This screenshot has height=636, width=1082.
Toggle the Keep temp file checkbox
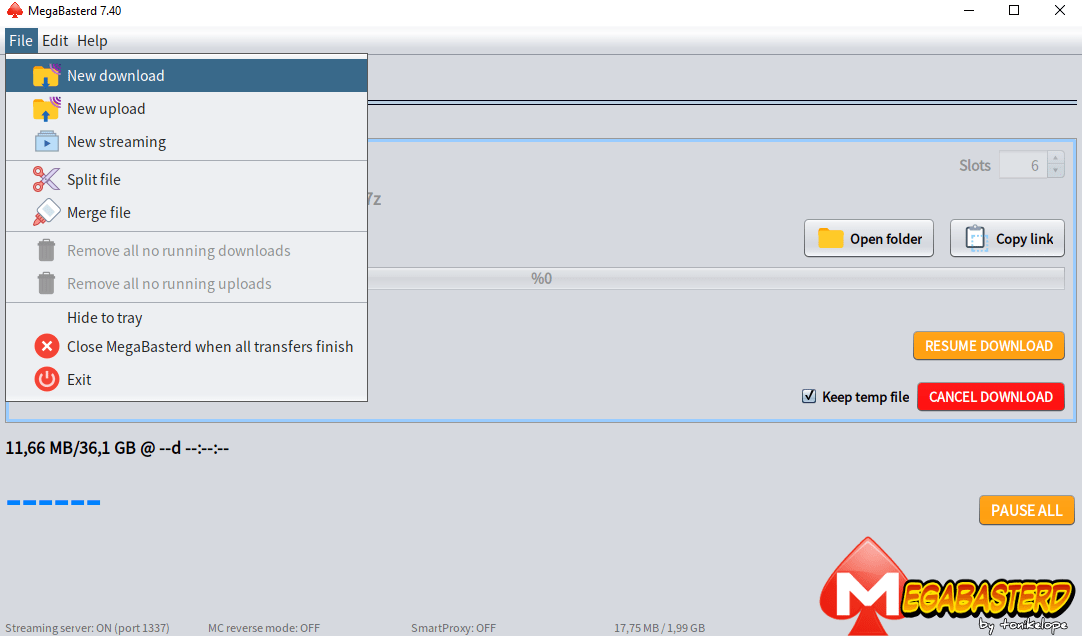pyautogui.click(x=809, y=396)
